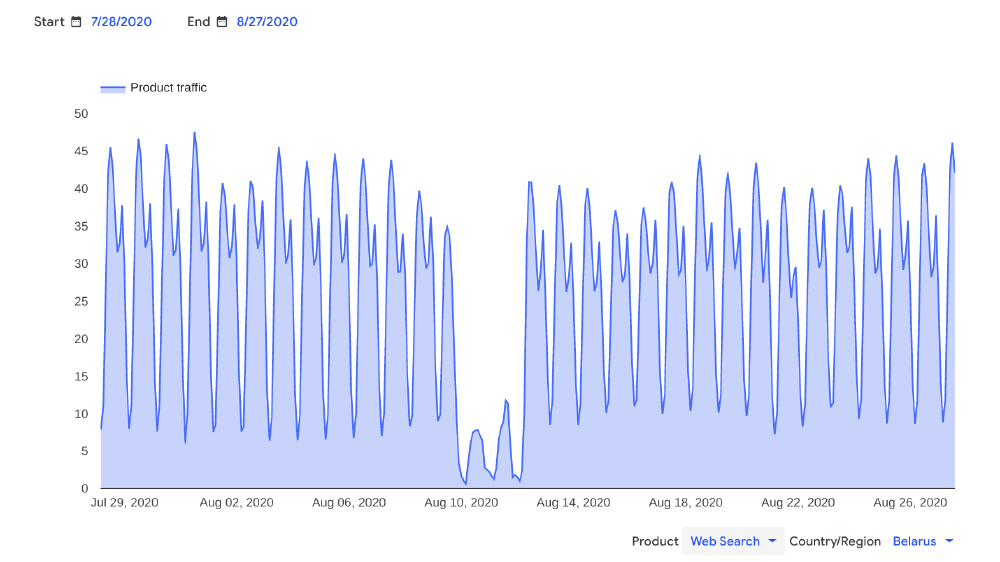This screenshot has height=562, width=1000.
Task: Click the 50 value on the y-axis
Action: [x=81, y=114]
